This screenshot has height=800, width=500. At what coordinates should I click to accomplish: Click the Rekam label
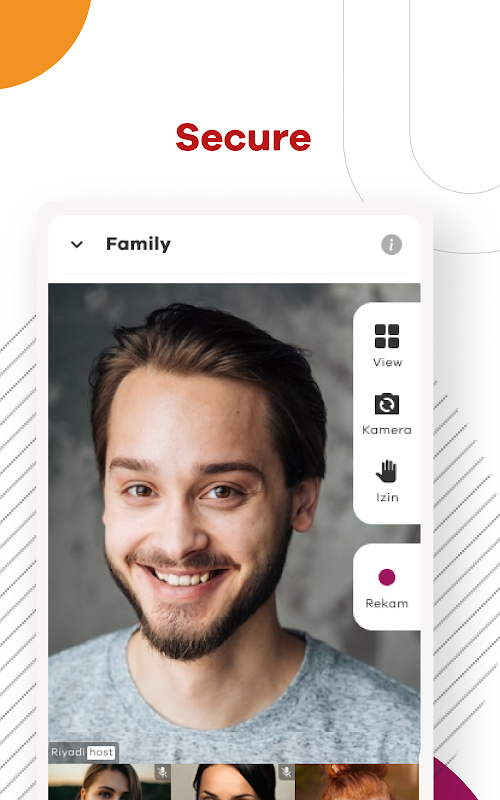(387, 604)
